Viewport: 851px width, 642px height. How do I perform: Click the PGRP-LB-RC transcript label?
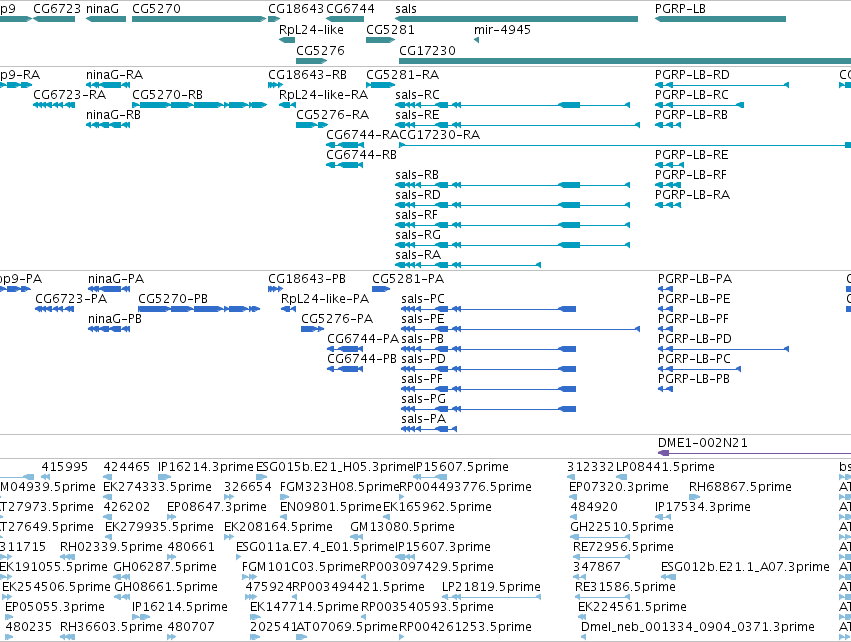pos(691,95)
